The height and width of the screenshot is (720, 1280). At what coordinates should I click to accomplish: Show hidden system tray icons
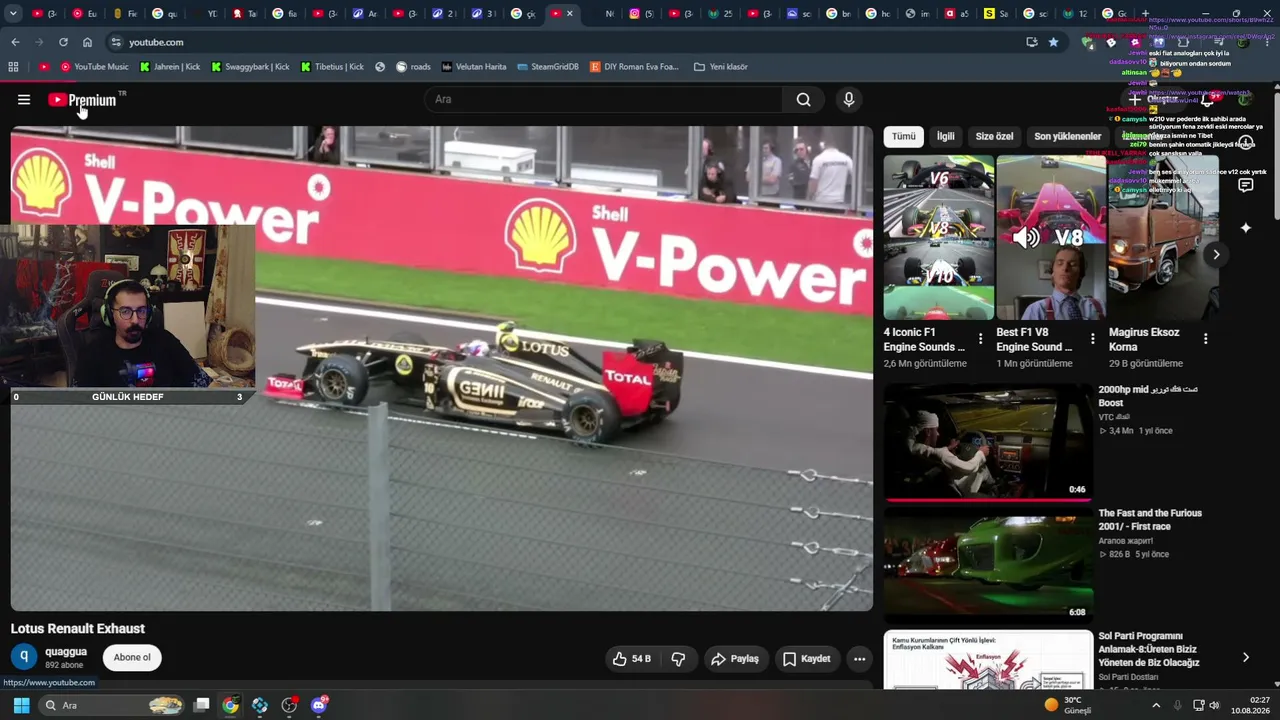[1157, 705]
